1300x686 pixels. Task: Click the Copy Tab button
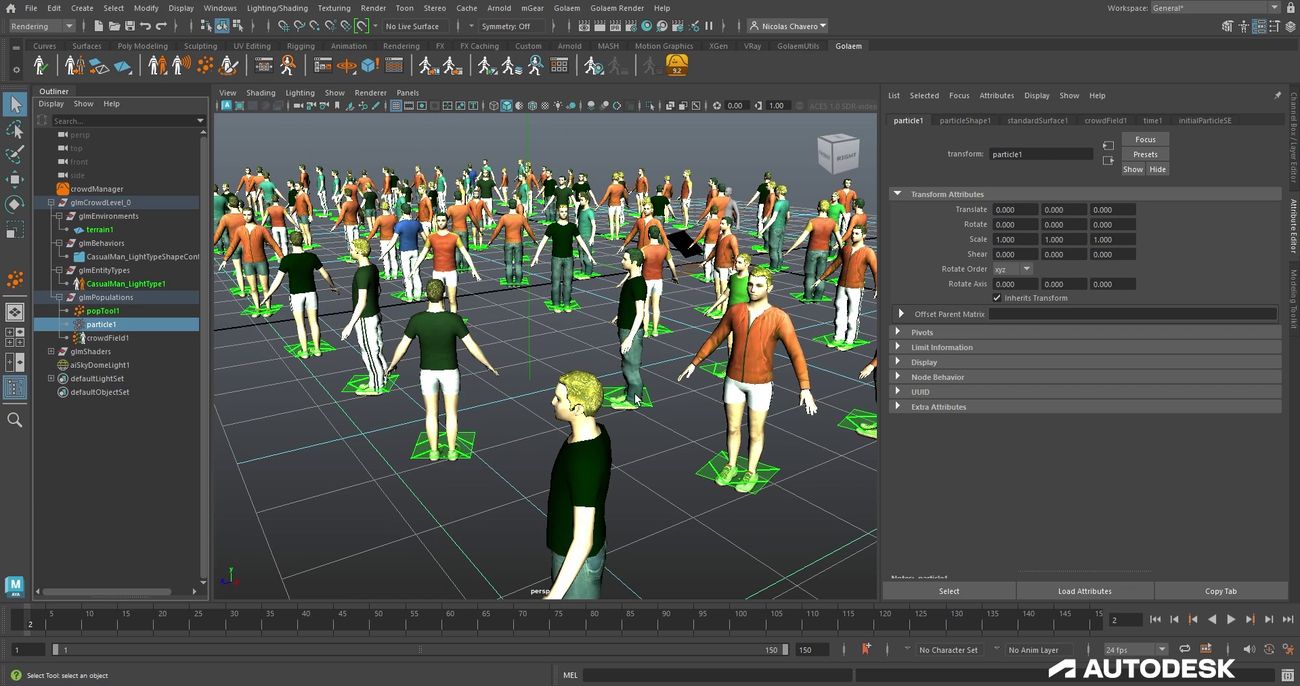pos(1221,591)
